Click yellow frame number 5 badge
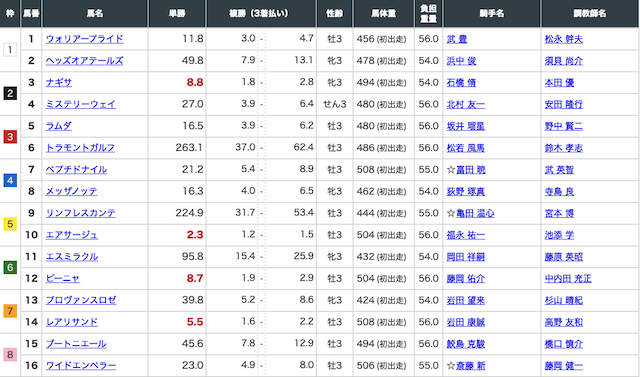Image resolution: width=640 pixels, height=377 pixels. click(x=10, y=224)
